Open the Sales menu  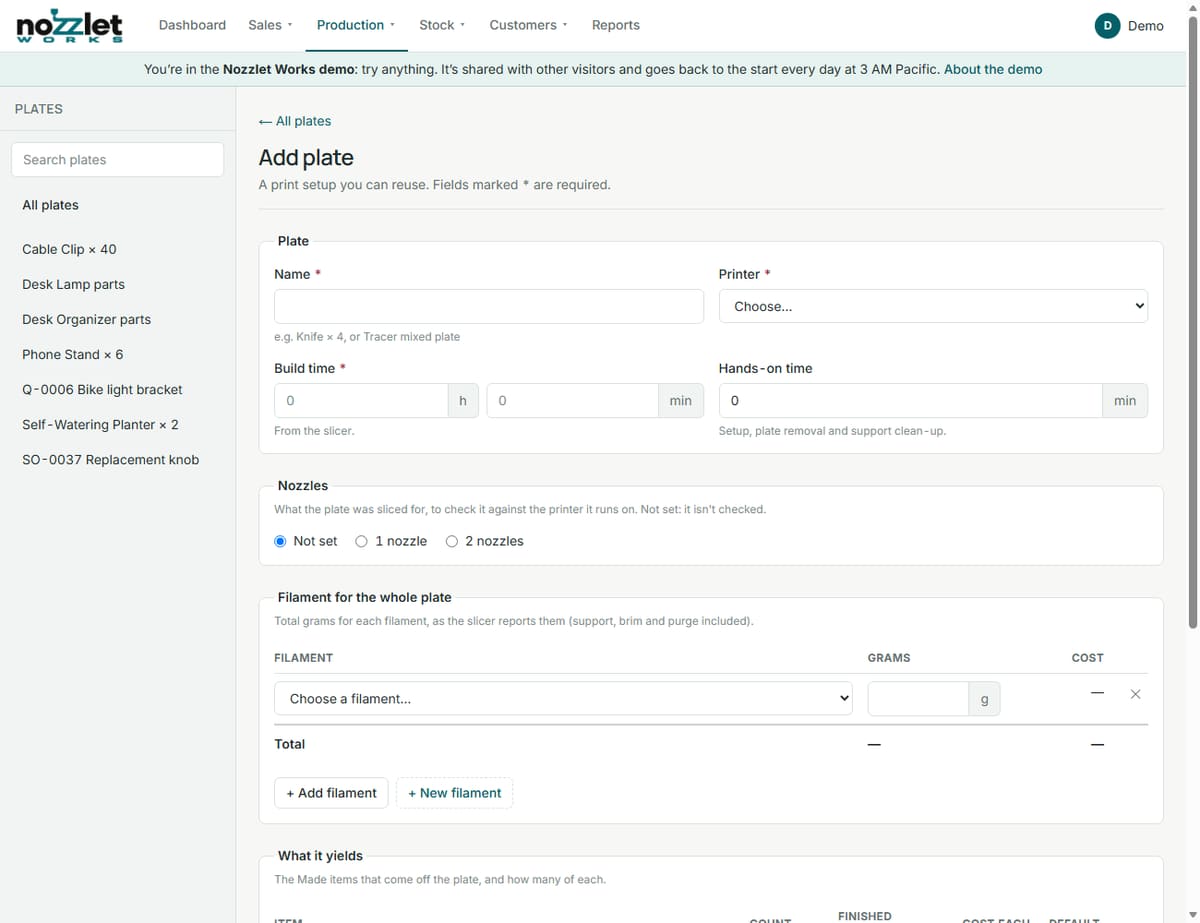[270, 25]
